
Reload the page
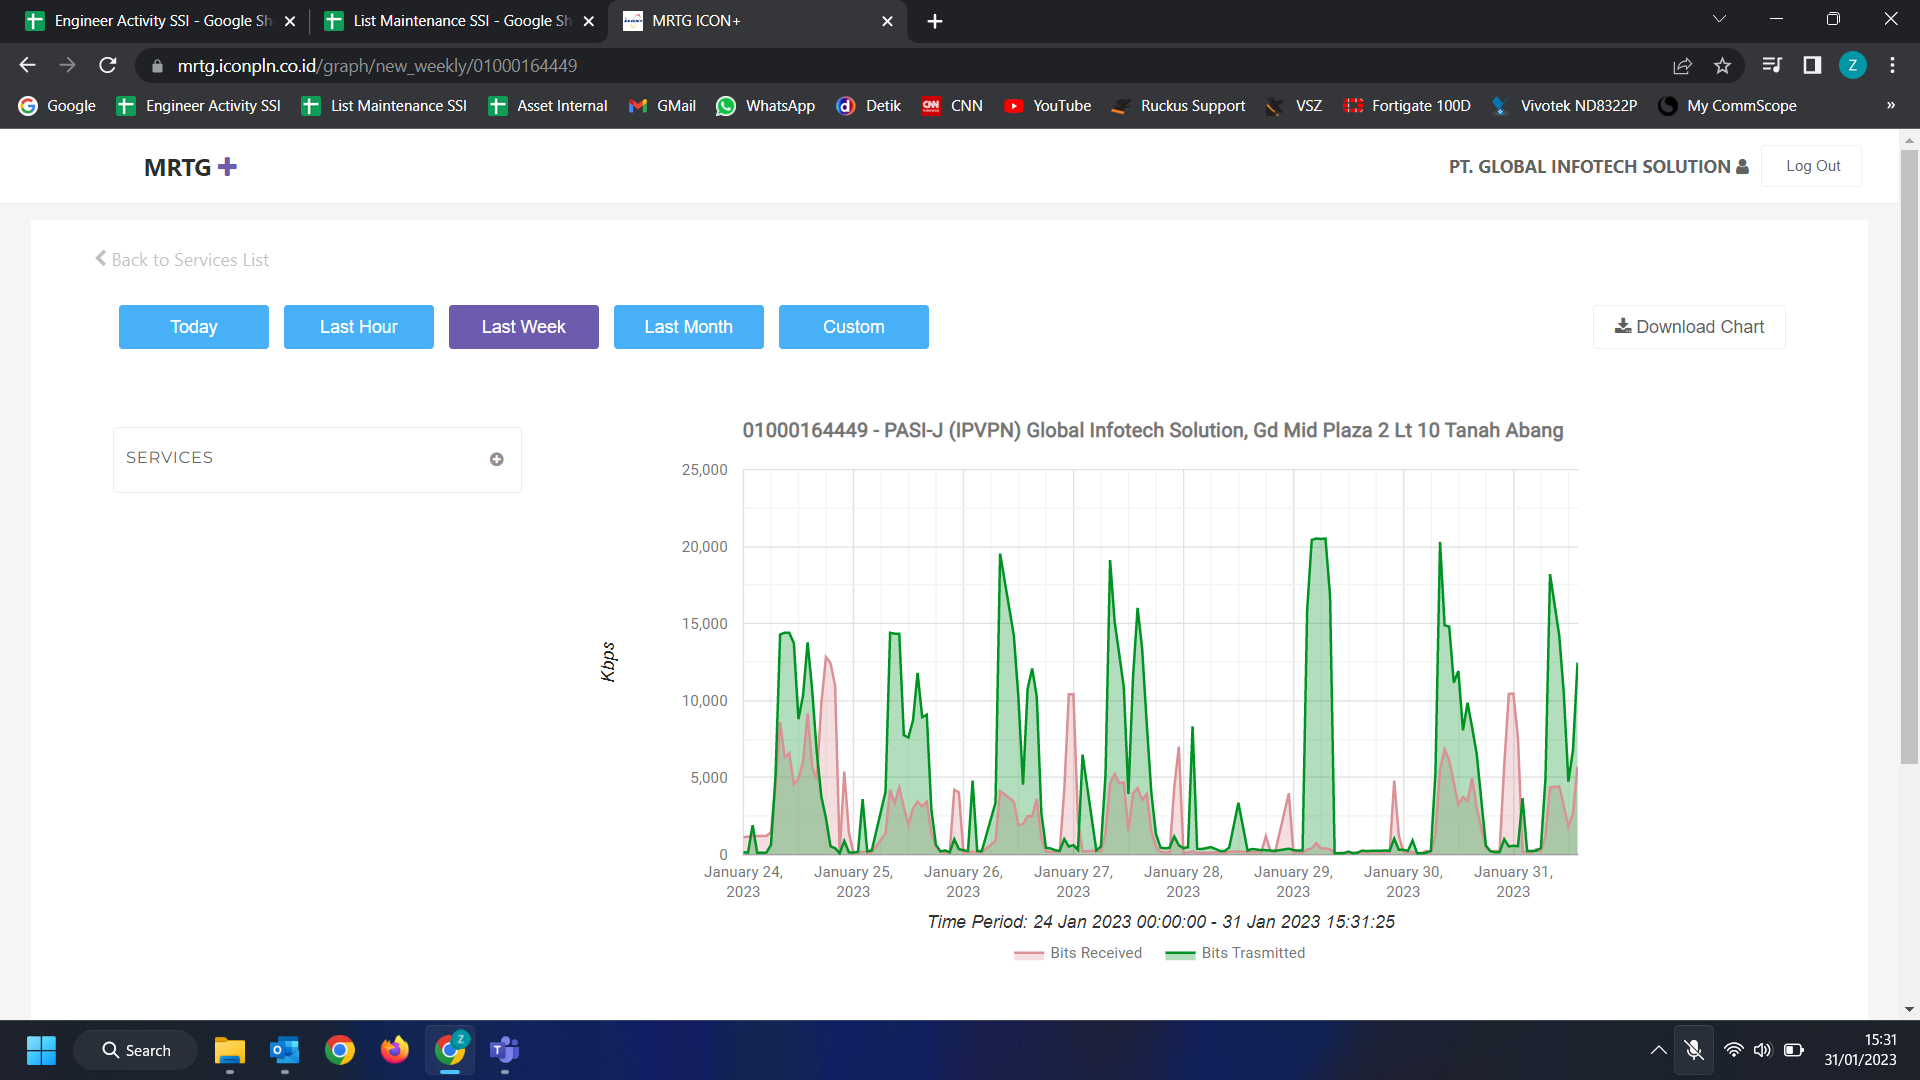point(108,66)
